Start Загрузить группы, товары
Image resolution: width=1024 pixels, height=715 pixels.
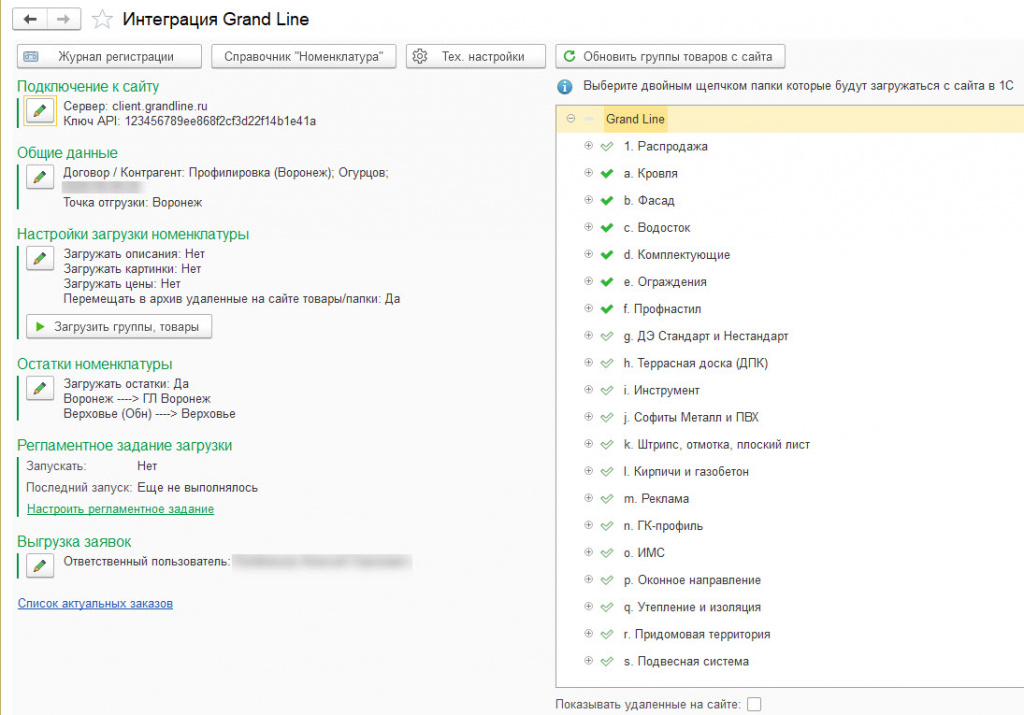point(119,326)
